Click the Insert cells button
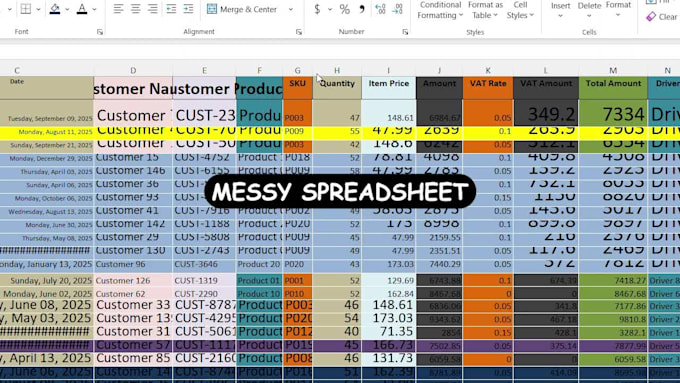 click(560, 10)
